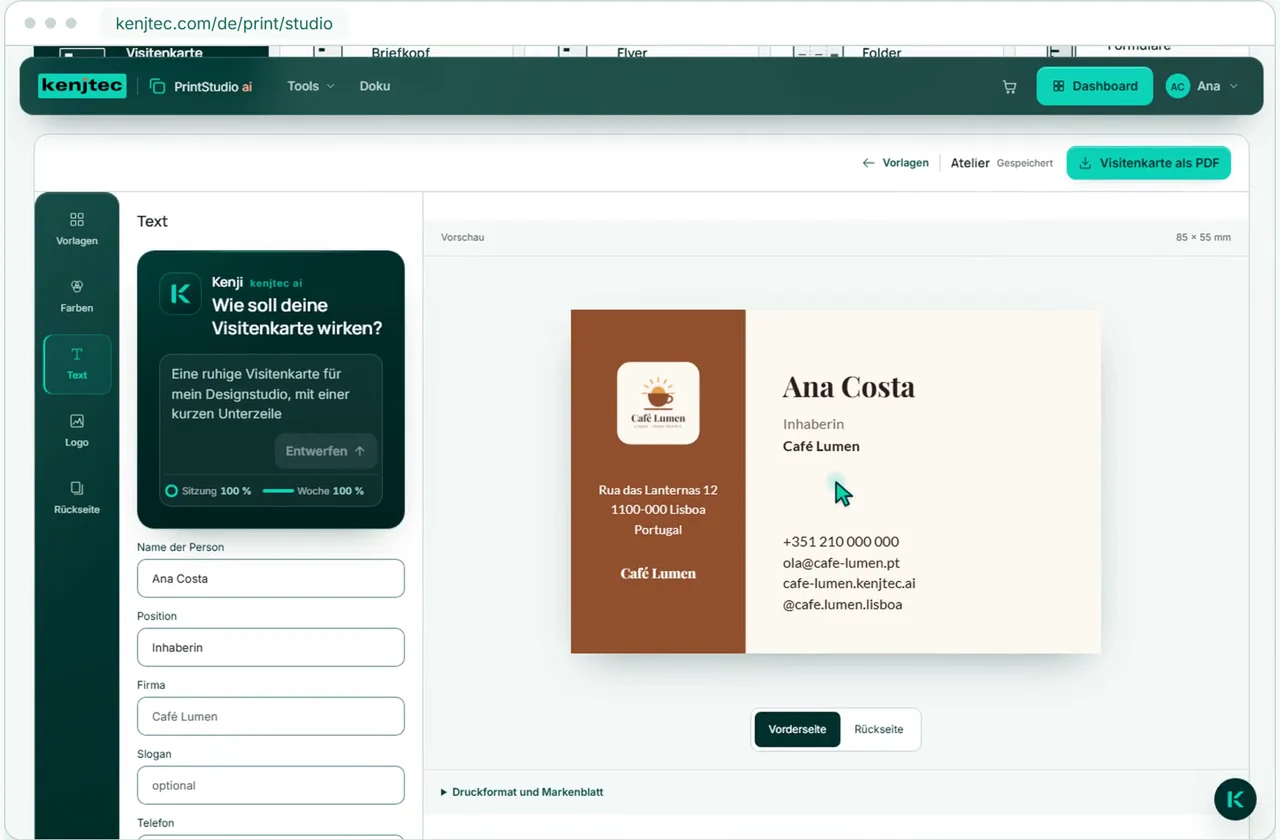This screenshot has height=840, width=1280.
Task: Click cafe-lumen.kenjtec.ai on the card
Action: 849,584
